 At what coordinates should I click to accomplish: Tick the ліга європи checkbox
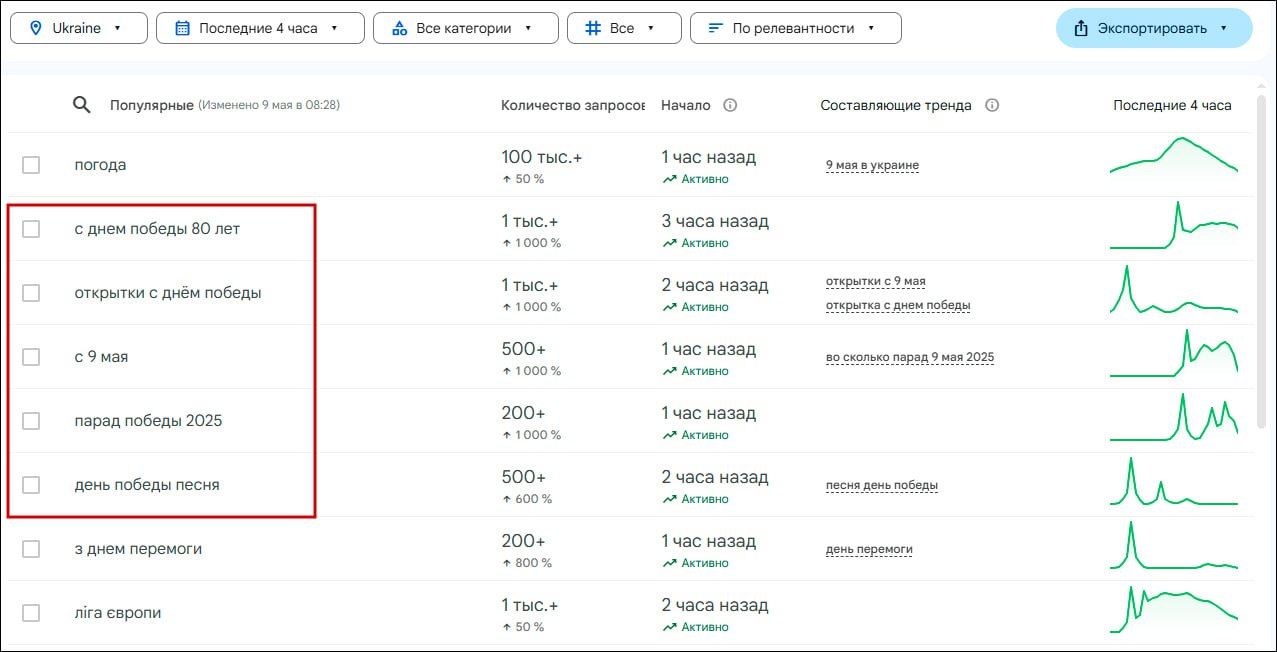[31, 613]
